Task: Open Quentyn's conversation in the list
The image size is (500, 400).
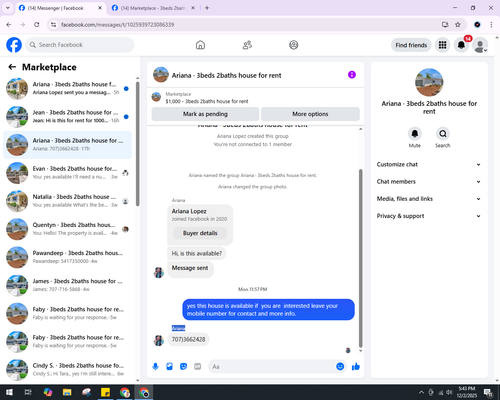Action: (68, 229)
